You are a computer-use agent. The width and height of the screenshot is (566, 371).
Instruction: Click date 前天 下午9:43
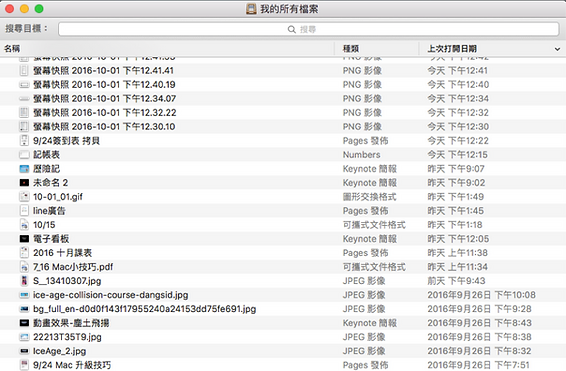pos(456,281)
